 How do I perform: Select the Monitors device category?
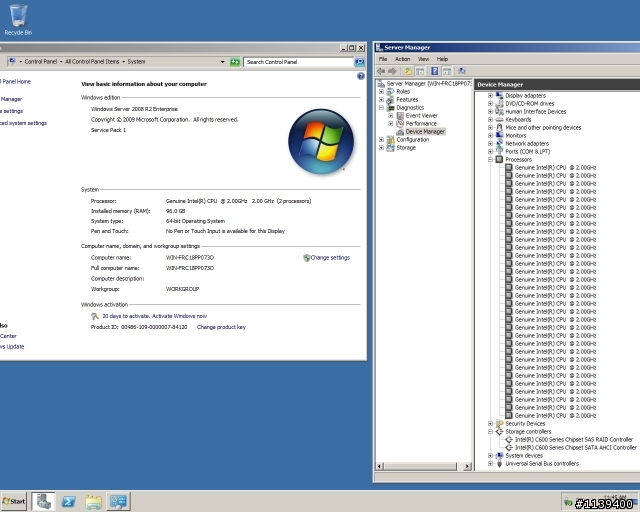[516, 136]
